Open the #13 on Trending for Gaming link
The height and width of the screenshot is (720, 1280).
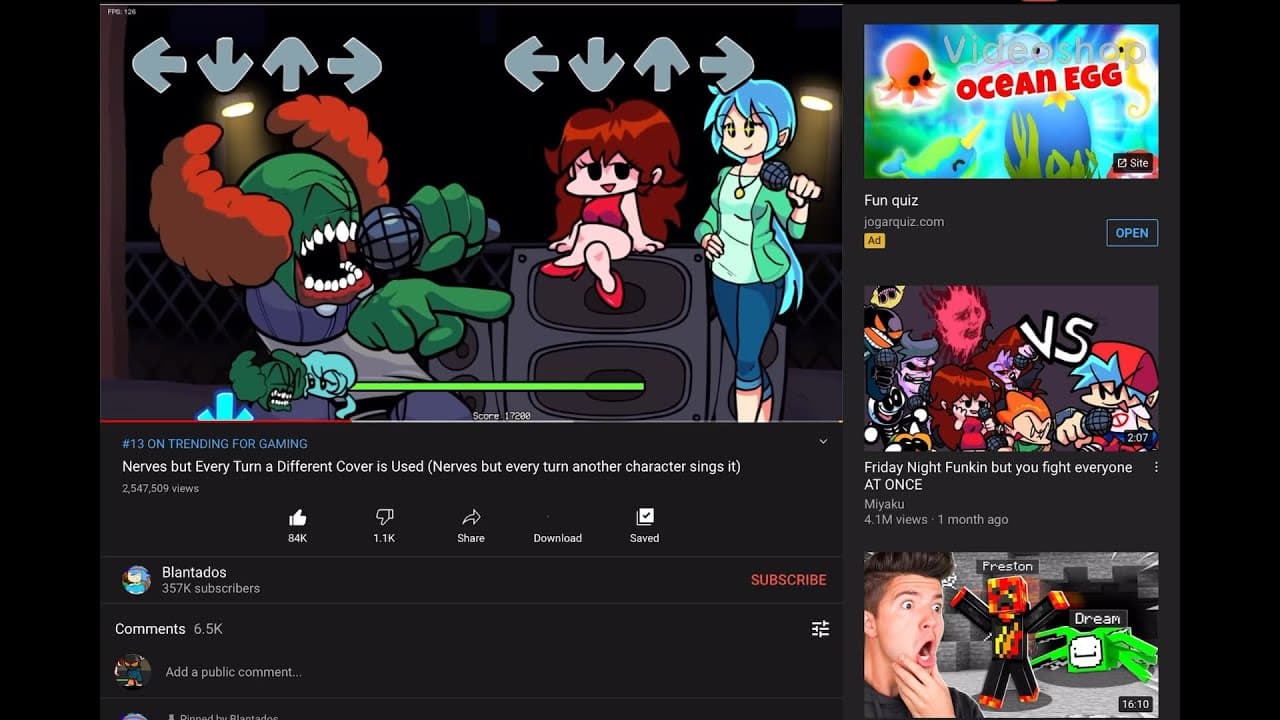(x=215, y=444)
